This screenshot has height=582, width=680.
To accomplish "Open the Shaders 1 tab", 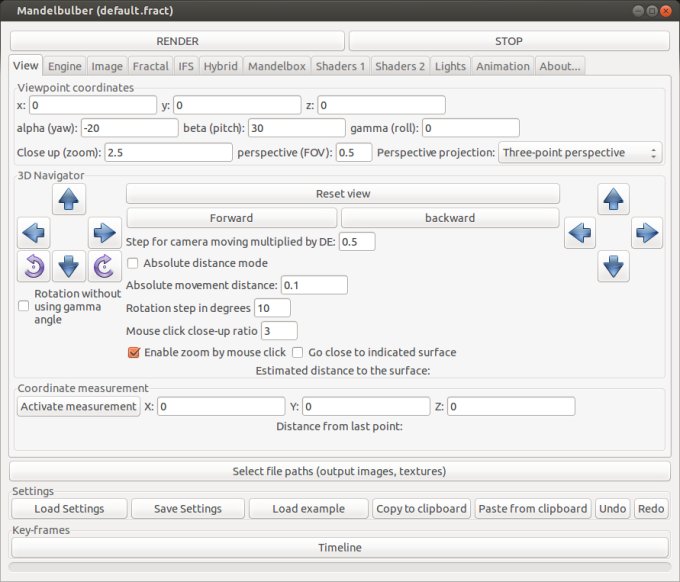I will click(340, 66).
